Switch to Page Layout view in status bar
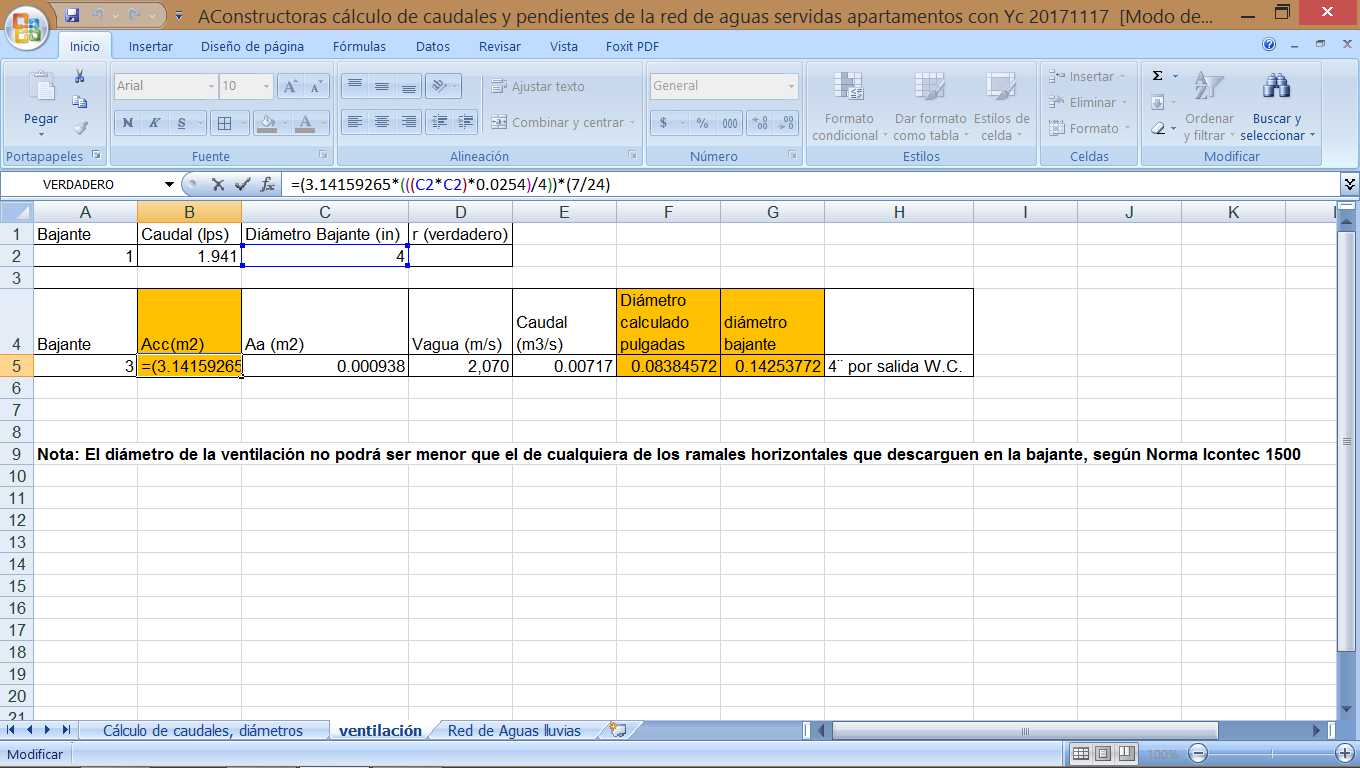 coord(1103,754)
